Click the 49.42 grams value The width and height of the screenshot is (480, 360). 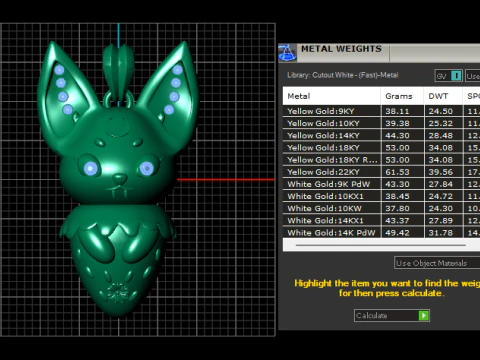coord(397,233)
